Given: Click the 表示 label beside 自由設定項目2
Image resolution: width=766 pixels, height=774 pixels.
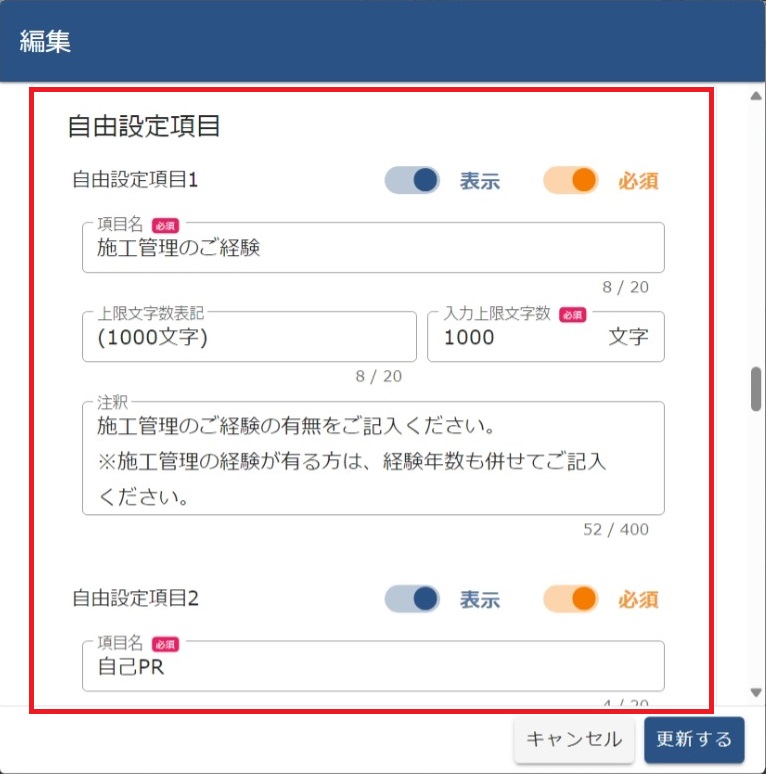Looking at the screenshot, I should pos(479,600).
